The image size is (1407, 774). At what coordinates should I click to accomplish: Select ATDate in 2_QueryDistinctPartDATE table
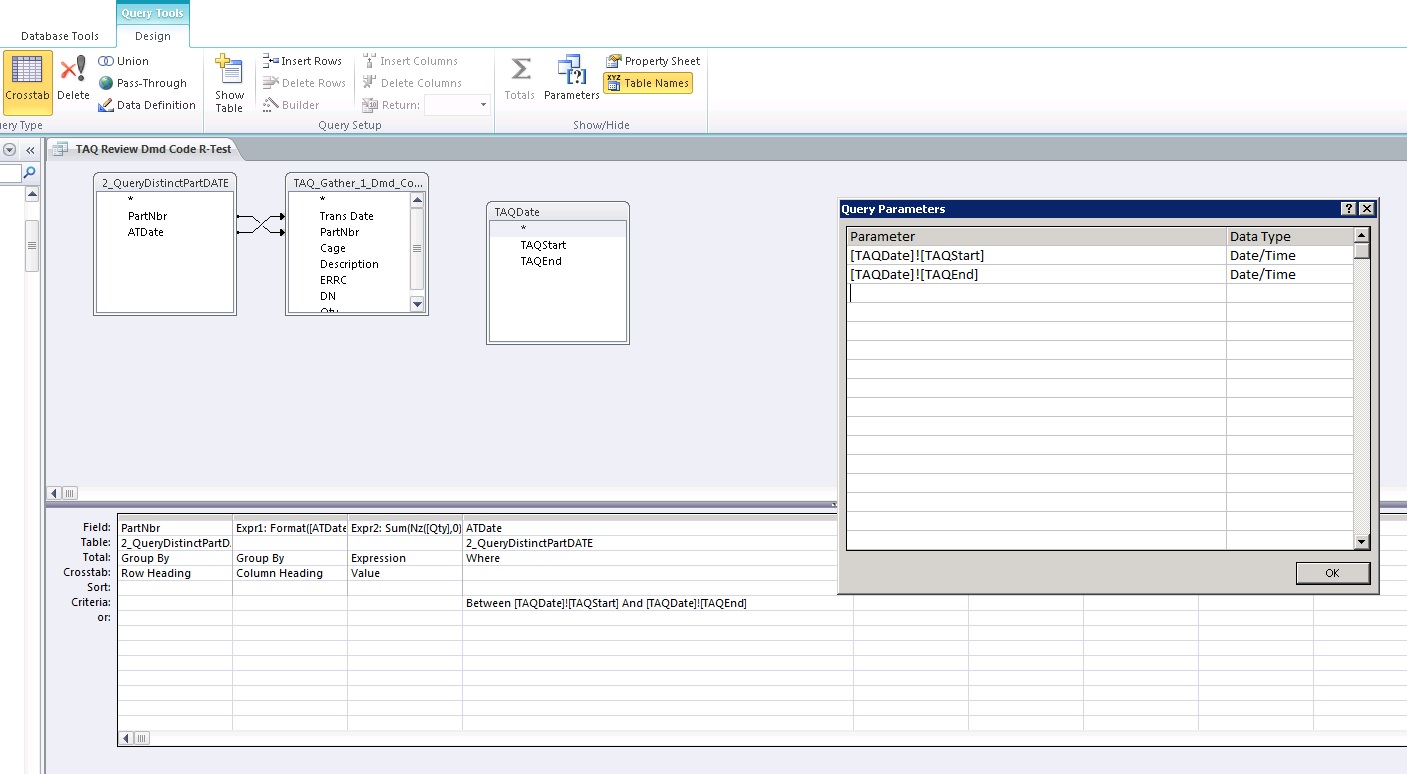click(145, 232)
